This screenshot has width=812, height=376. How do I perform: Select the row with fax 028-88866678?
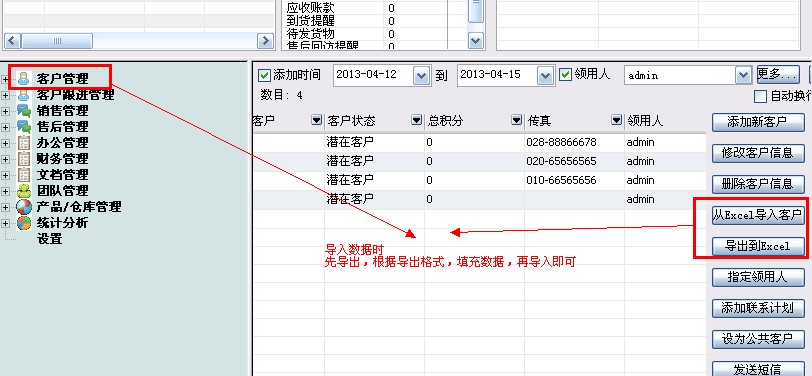coord(480,142)
